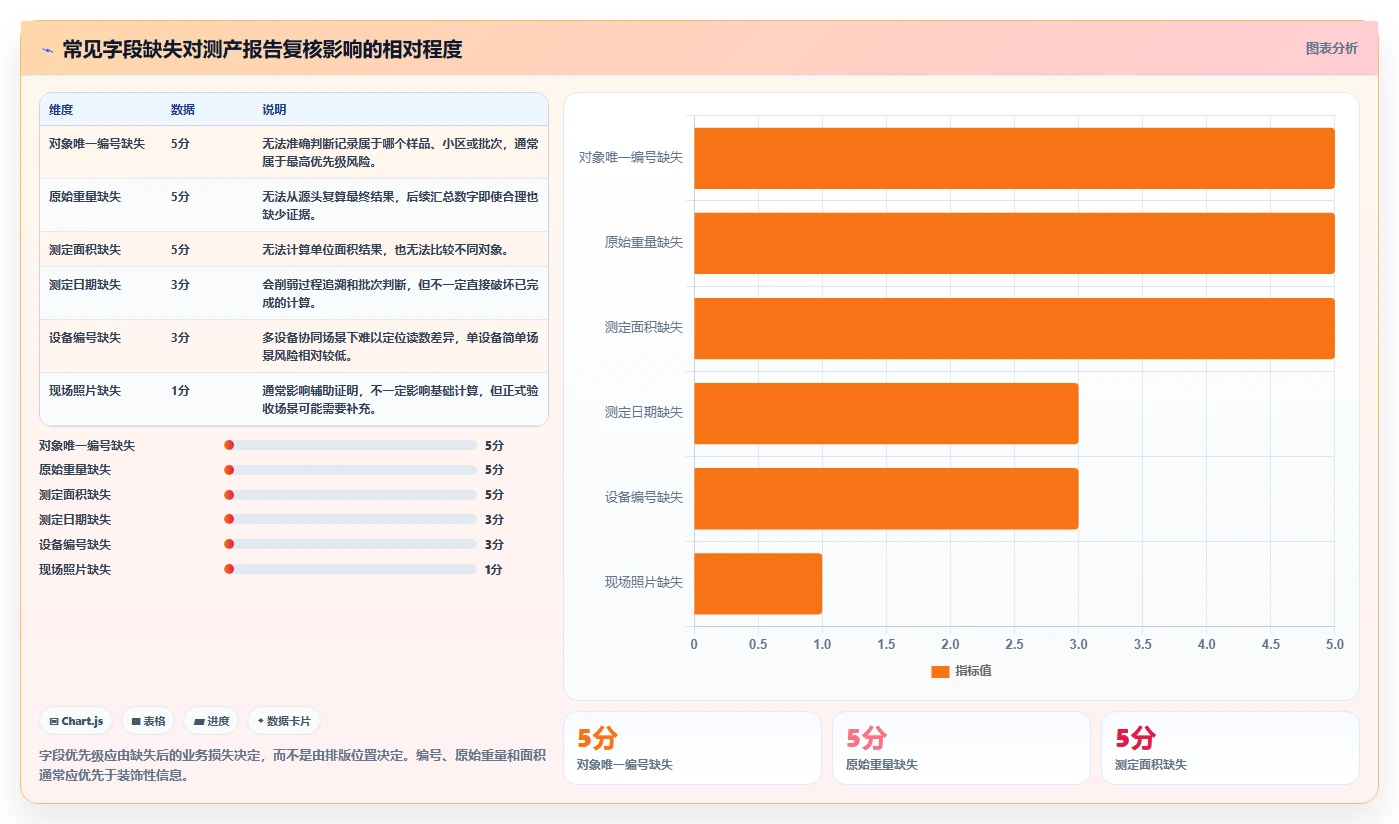Image resolution: width=1399 pixels, height=824 pixels.
Task: Select table cell 对象唯一编号缺失
Action: click(97, 144)
